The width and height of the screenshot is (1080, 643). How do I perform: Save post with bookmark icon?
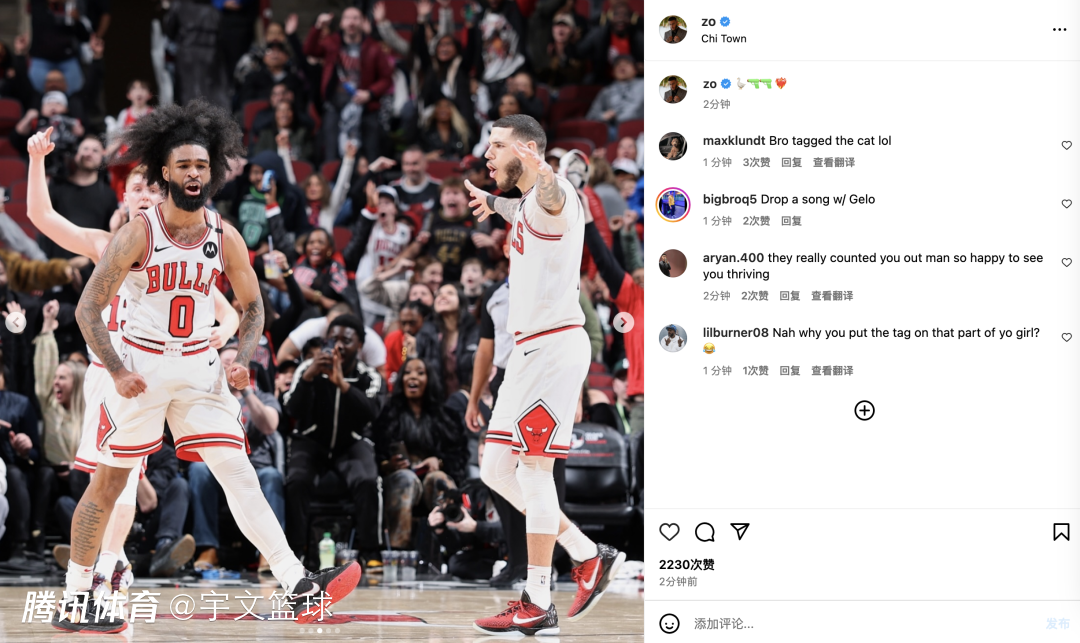point(1061,531)
